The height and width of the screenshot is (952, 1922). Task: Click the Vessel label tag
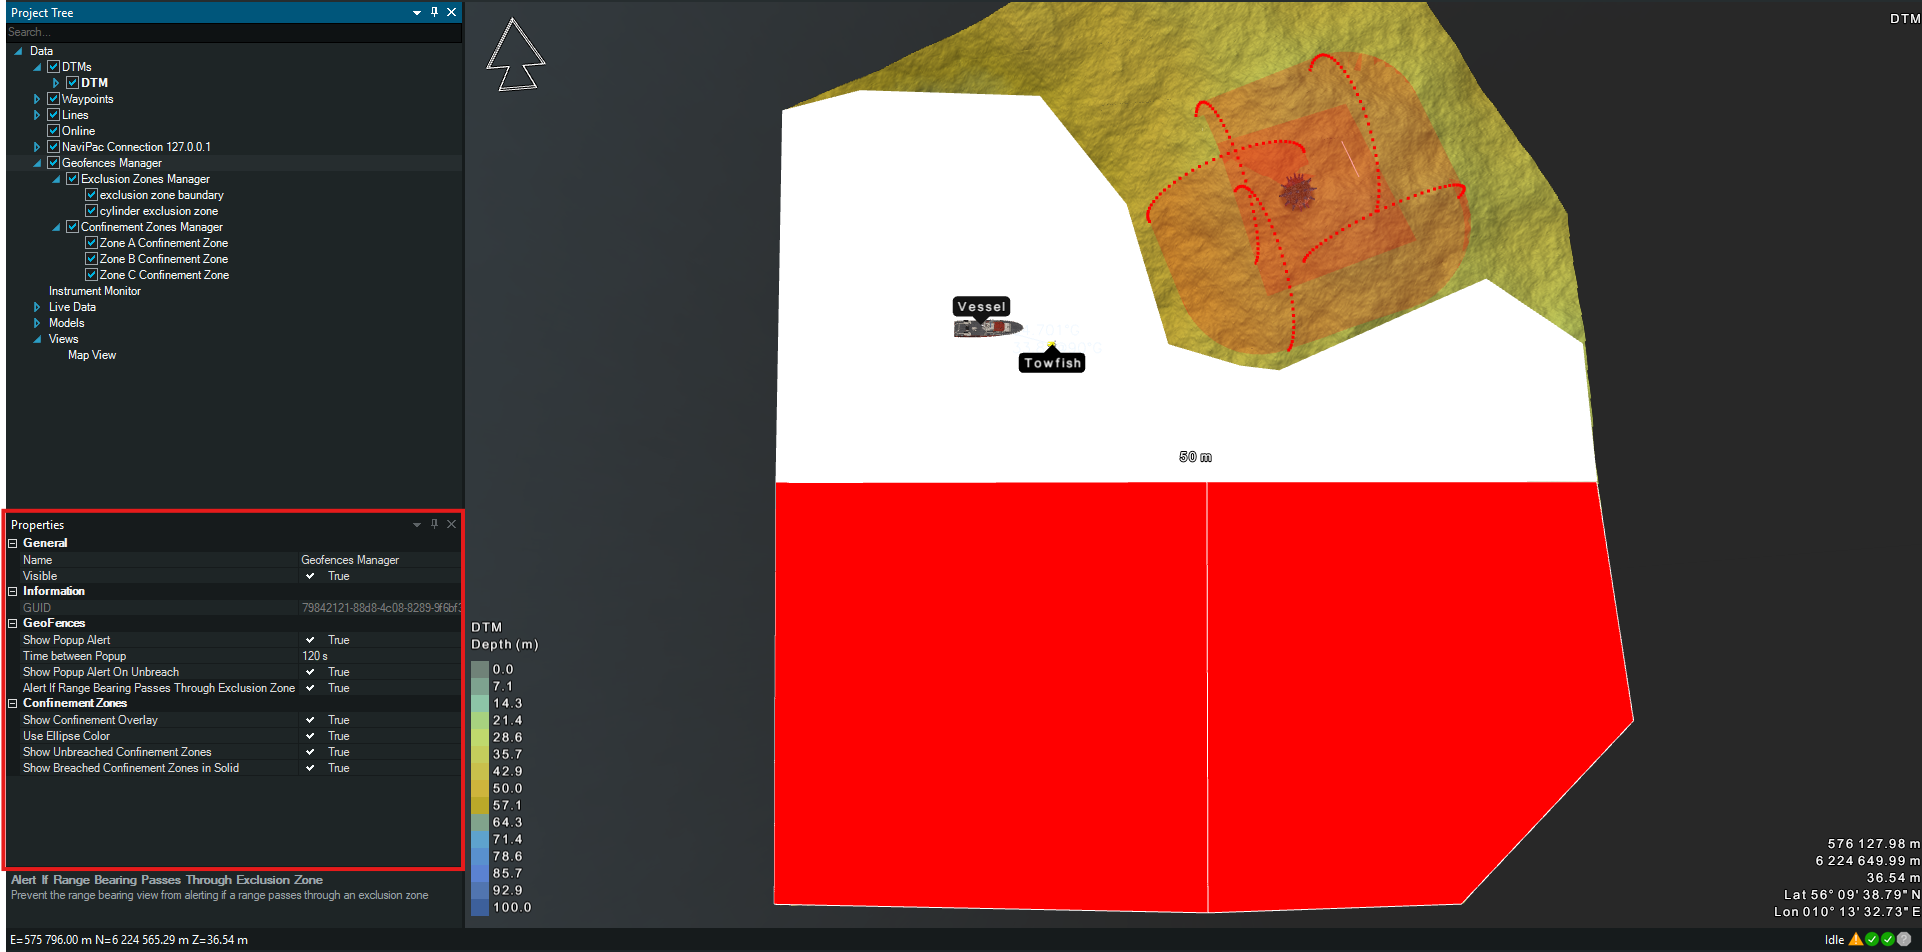982,307
